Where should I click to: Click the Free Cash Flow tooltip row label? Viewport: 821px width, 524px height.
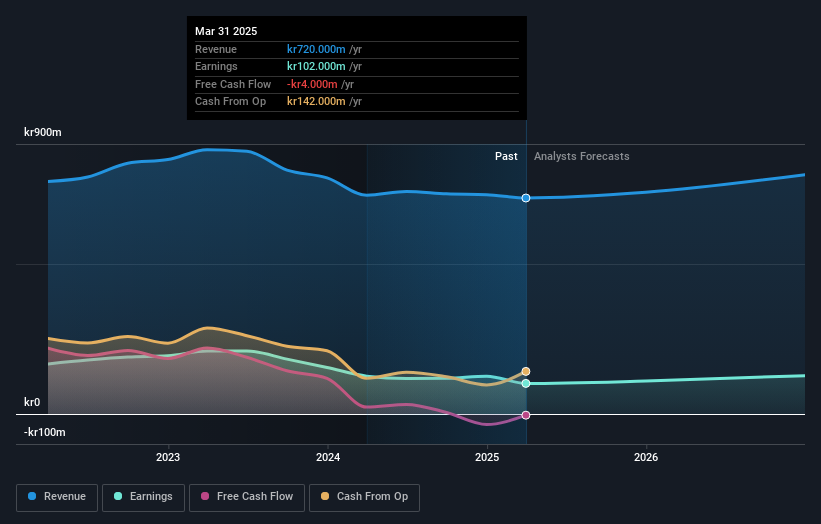(233, 84)
